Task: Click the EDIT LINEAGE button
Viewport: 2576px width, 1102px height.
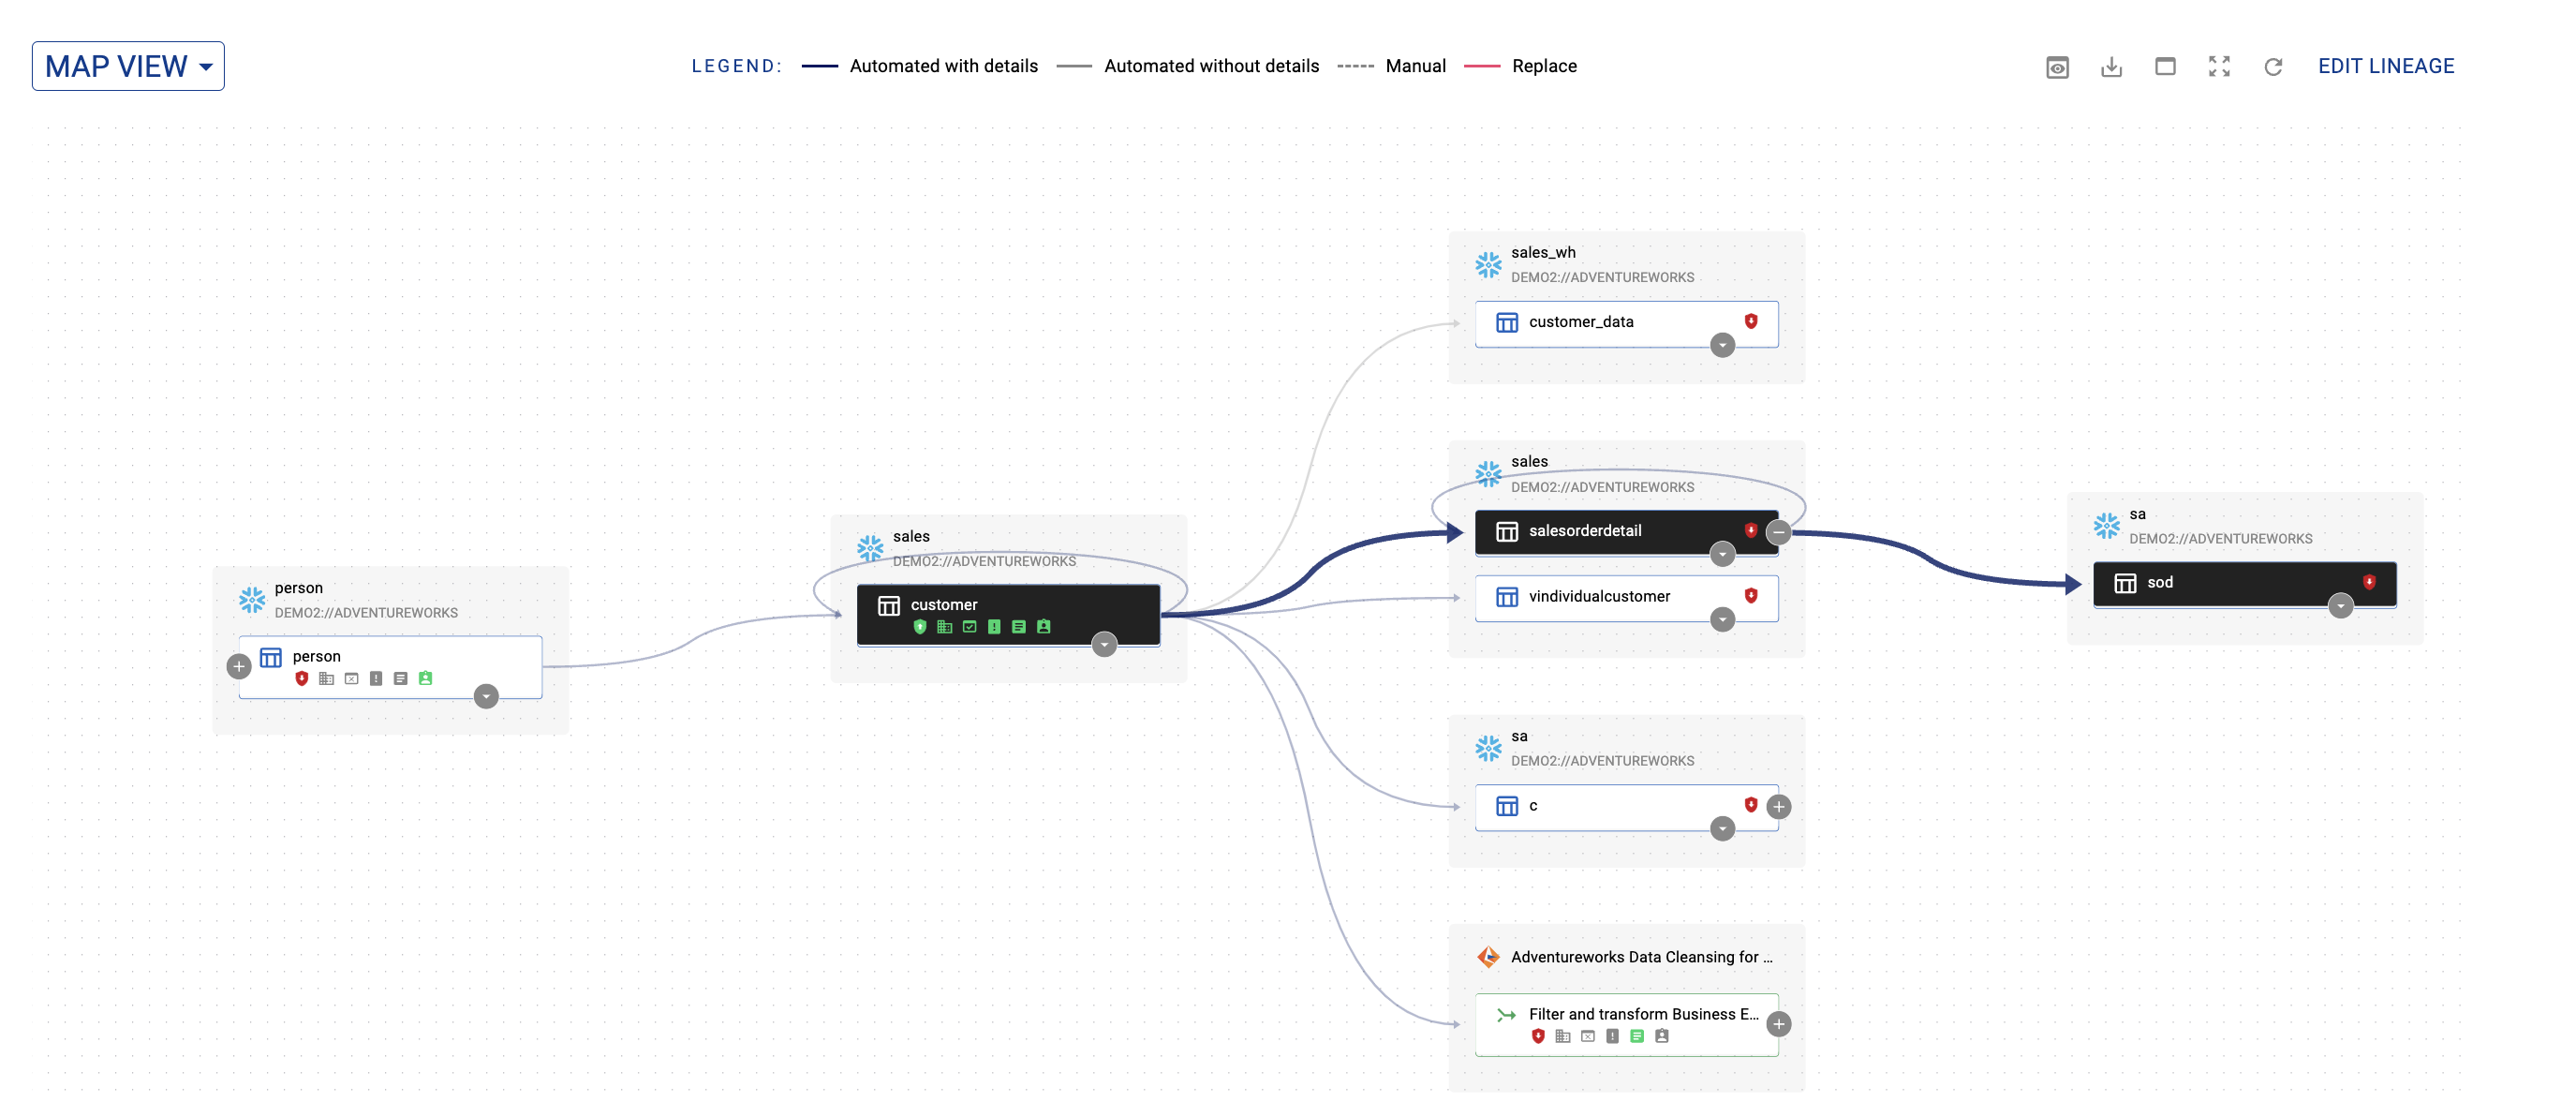Action: [x=2385, y=66]
